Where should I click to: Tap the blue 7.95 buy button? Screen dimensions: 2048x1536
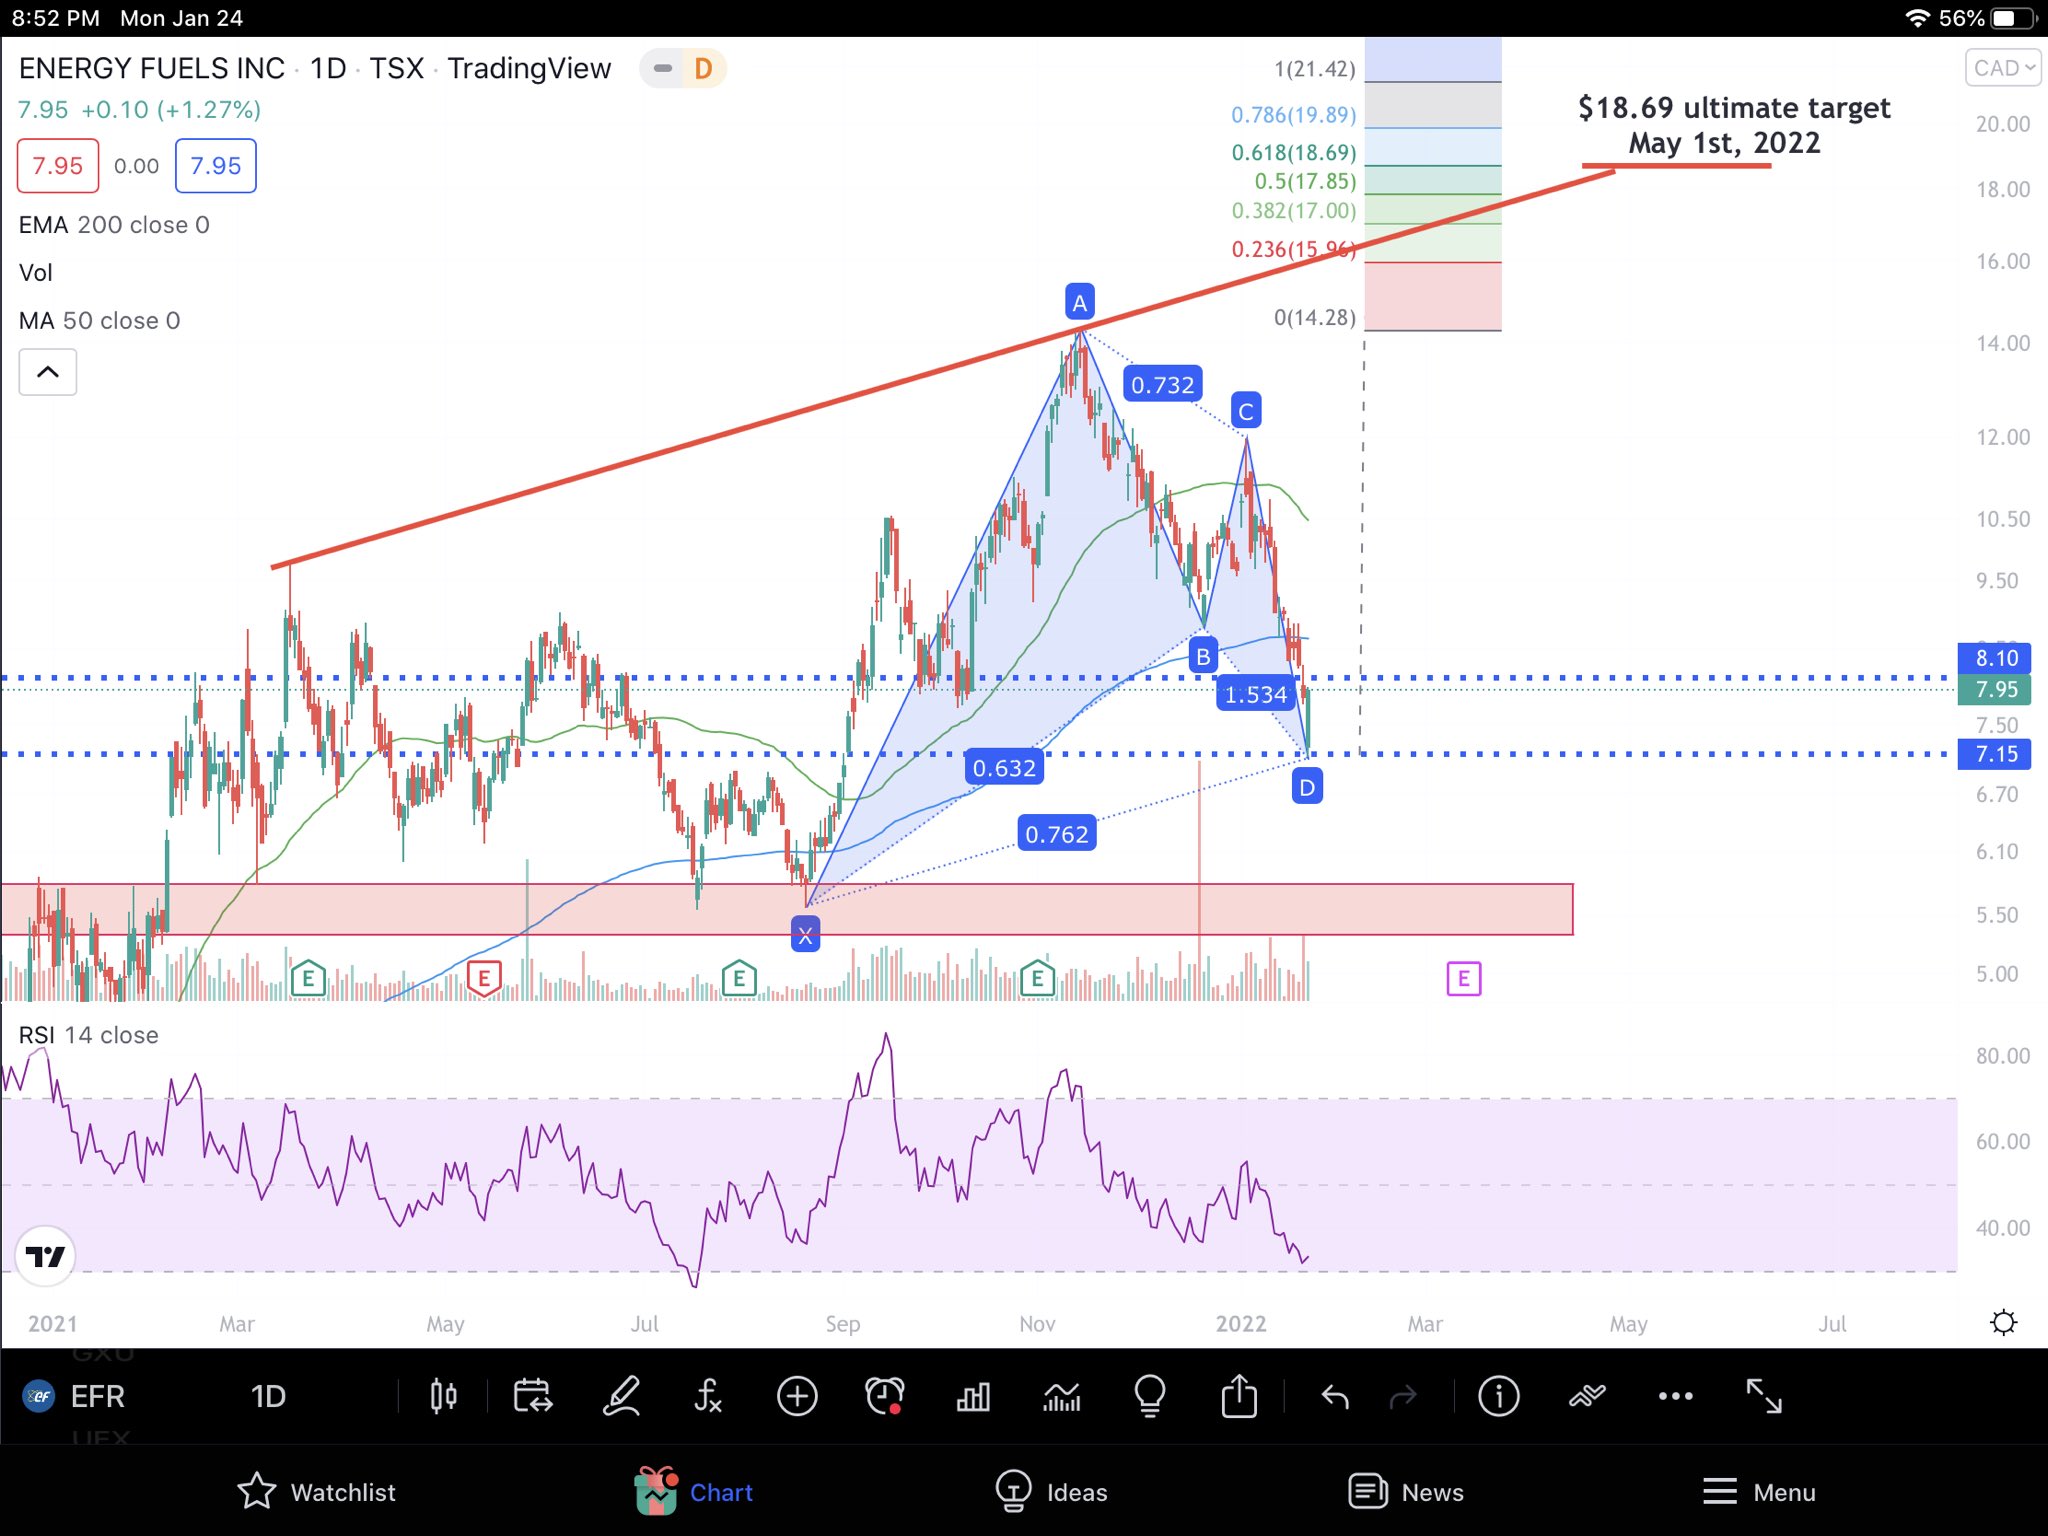coord(216,166)
